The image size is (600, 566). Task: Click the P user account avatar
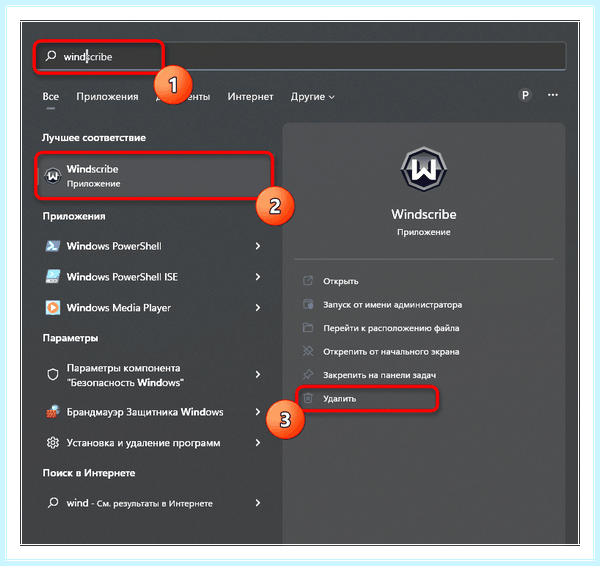tap(525, 95)
